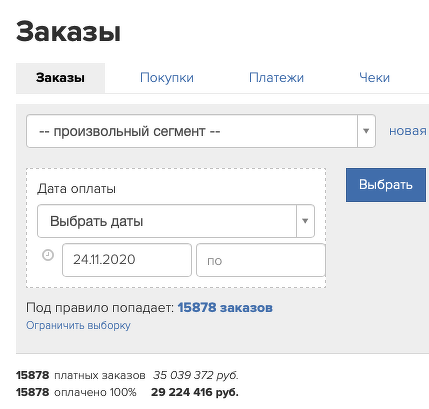Click the 35 039 372 руб. total
This screenshot has width=429, height=409.
196,375
